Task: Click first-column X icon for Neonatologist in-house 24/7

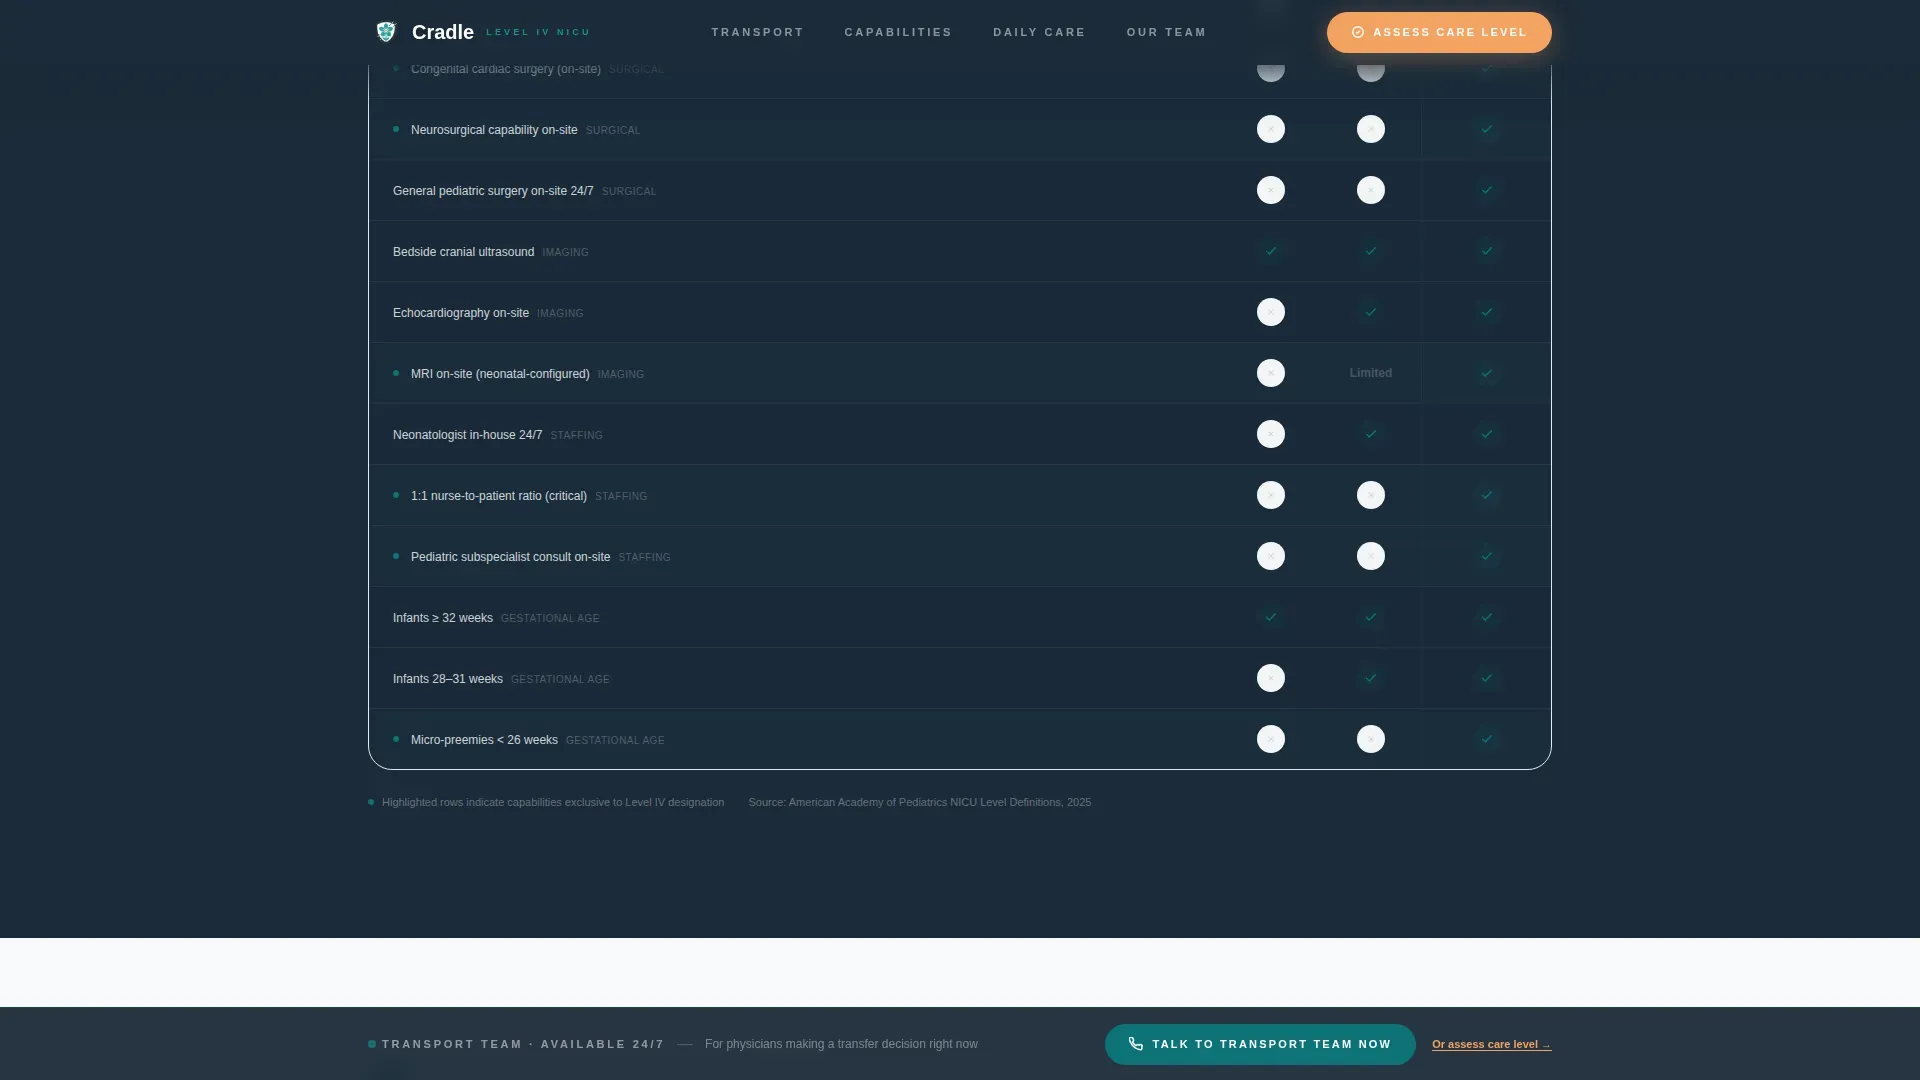Action: 1271,434
